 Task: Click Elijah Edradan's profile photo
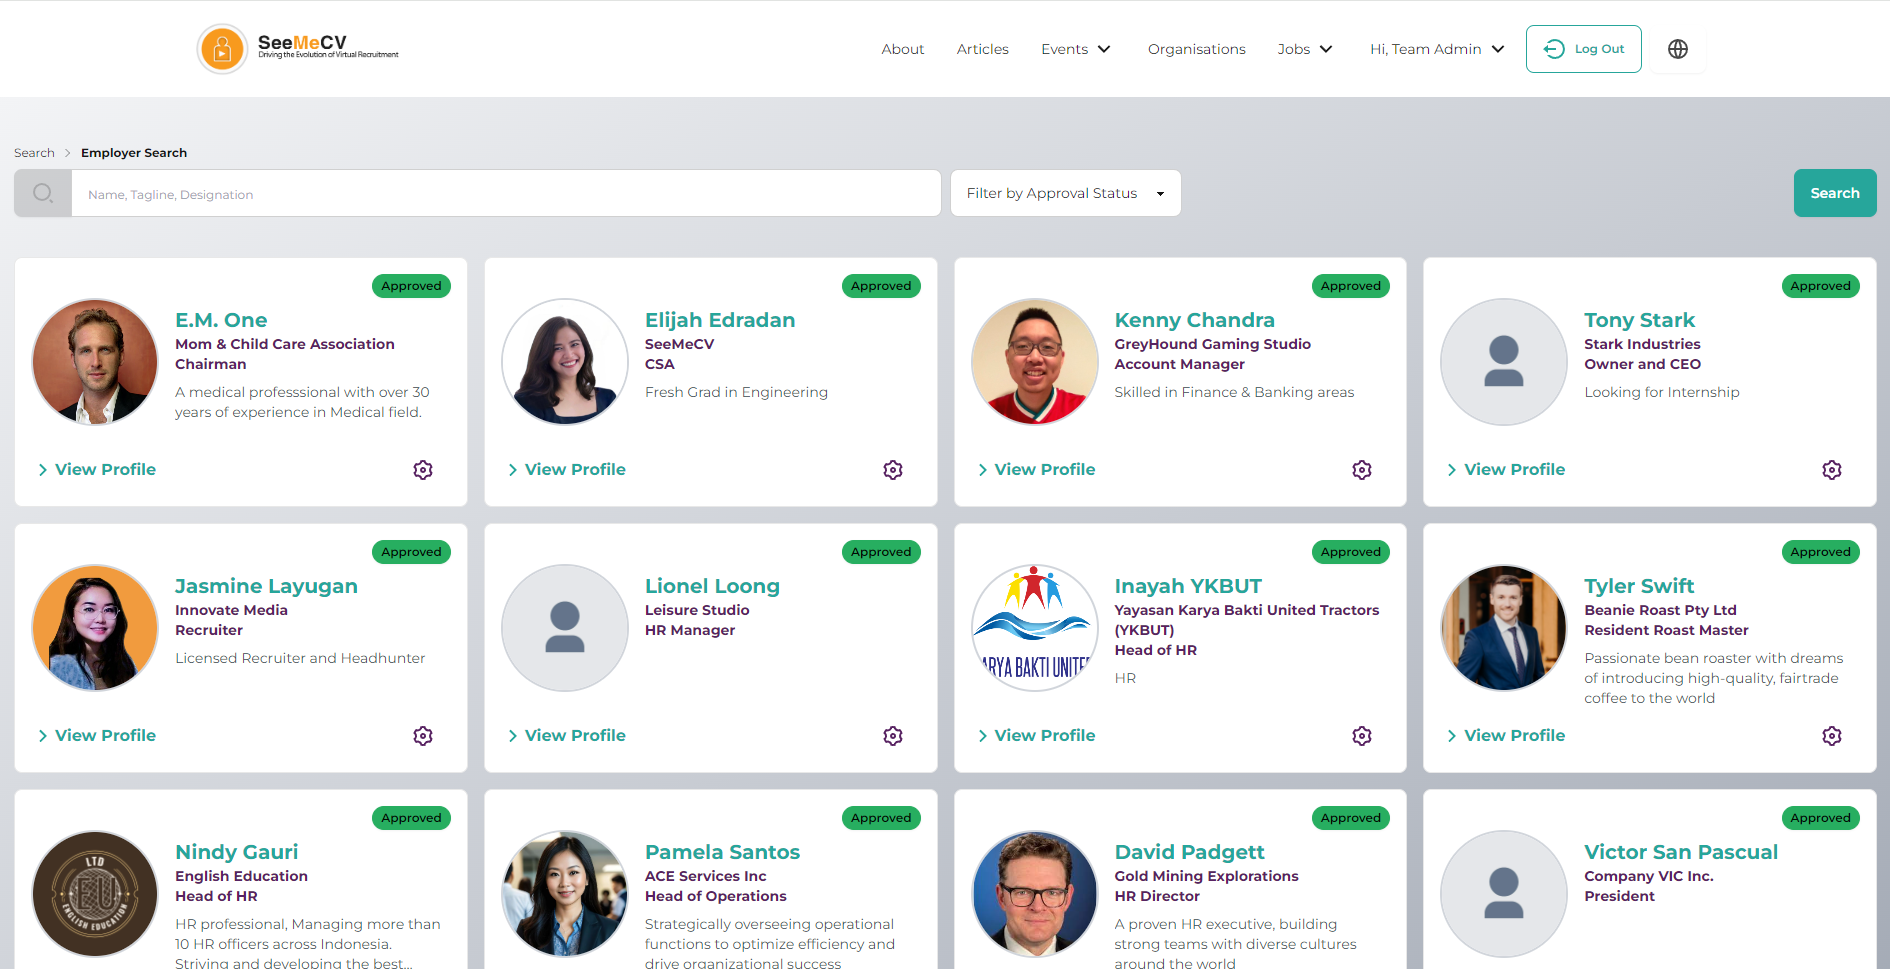click(565, 362)
